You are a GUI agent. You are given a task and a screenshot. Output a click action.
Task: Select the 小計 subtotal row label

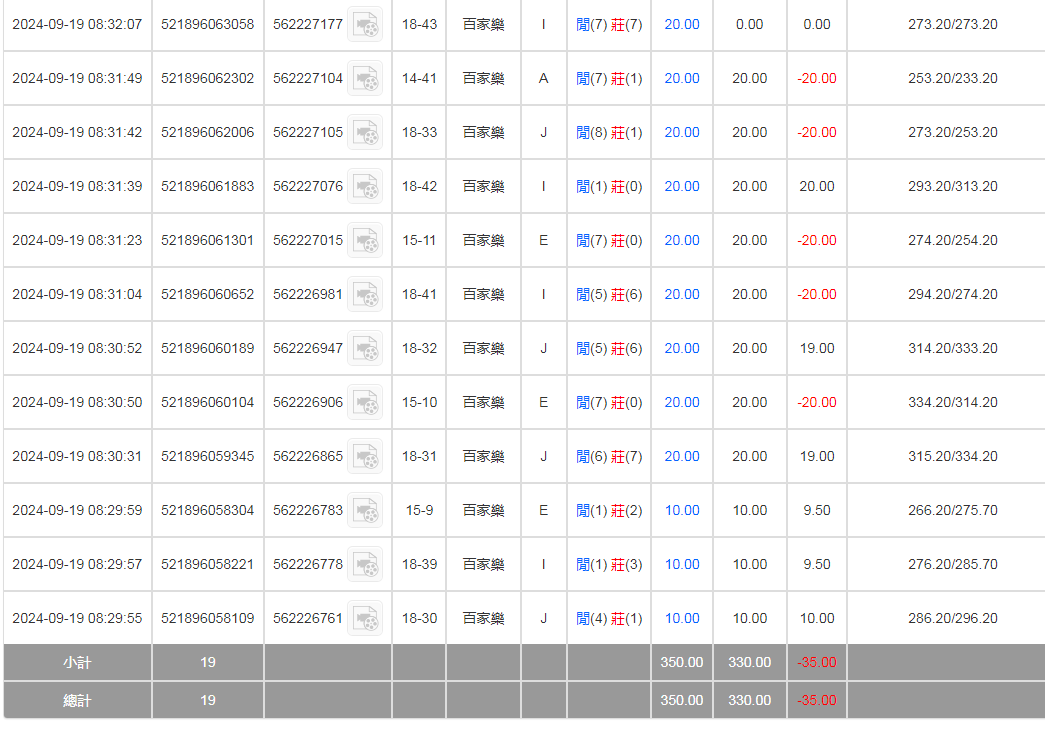(77, 662)
